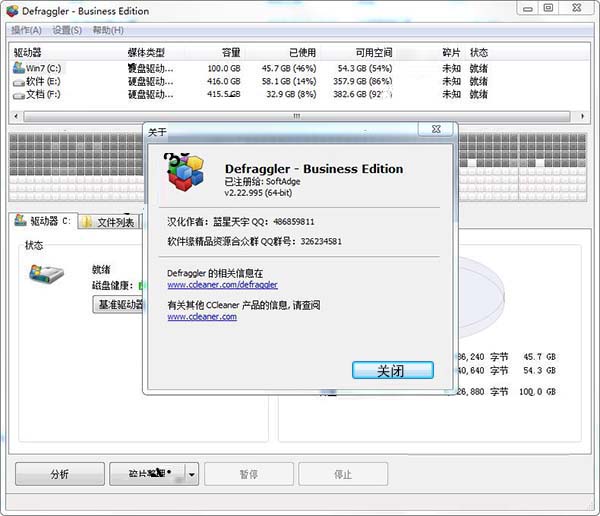Open the 设置(S) menu
Image resolution: width=600 pixels, height=516 pixels.
[67, 30]
